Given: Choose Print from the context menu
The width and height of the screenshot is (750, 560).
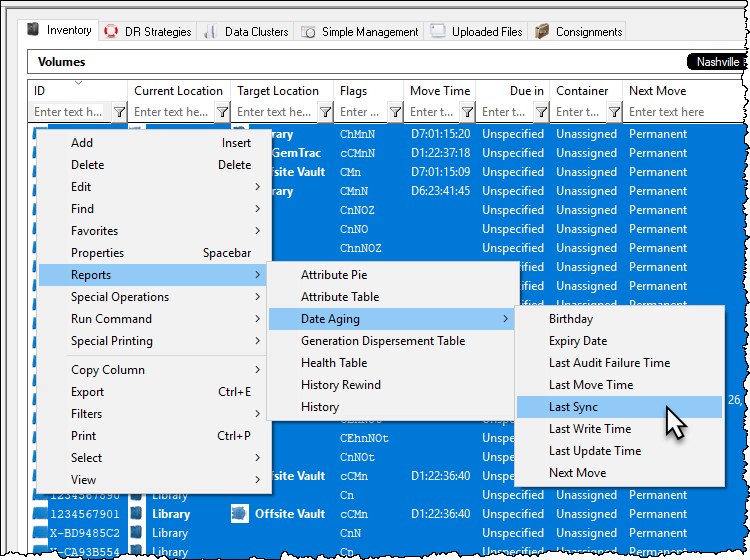Looking at the screenshot, I should tap(154, 436).
